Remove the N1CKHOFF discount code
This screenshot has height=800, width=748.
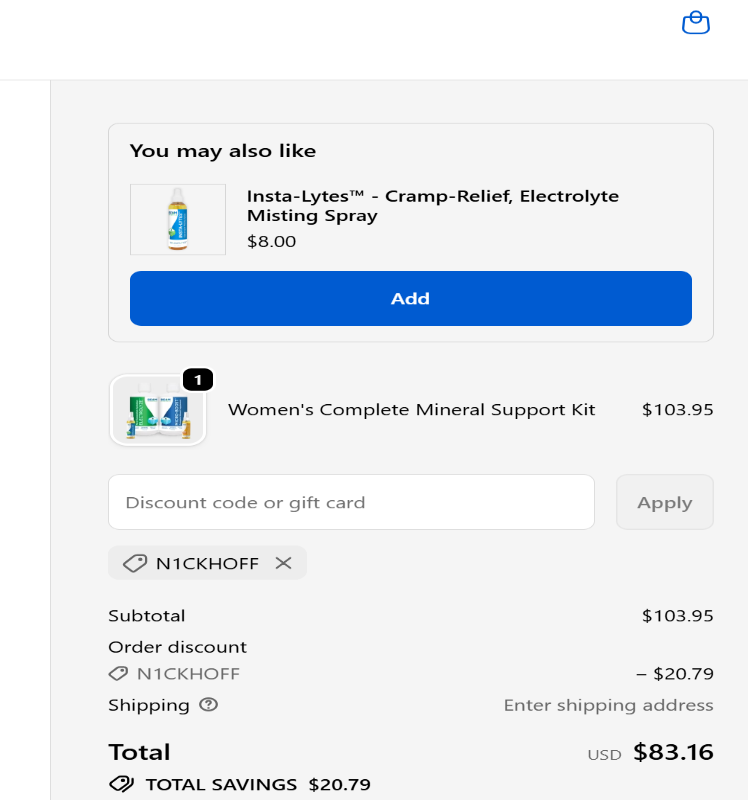tap(284, 563)
